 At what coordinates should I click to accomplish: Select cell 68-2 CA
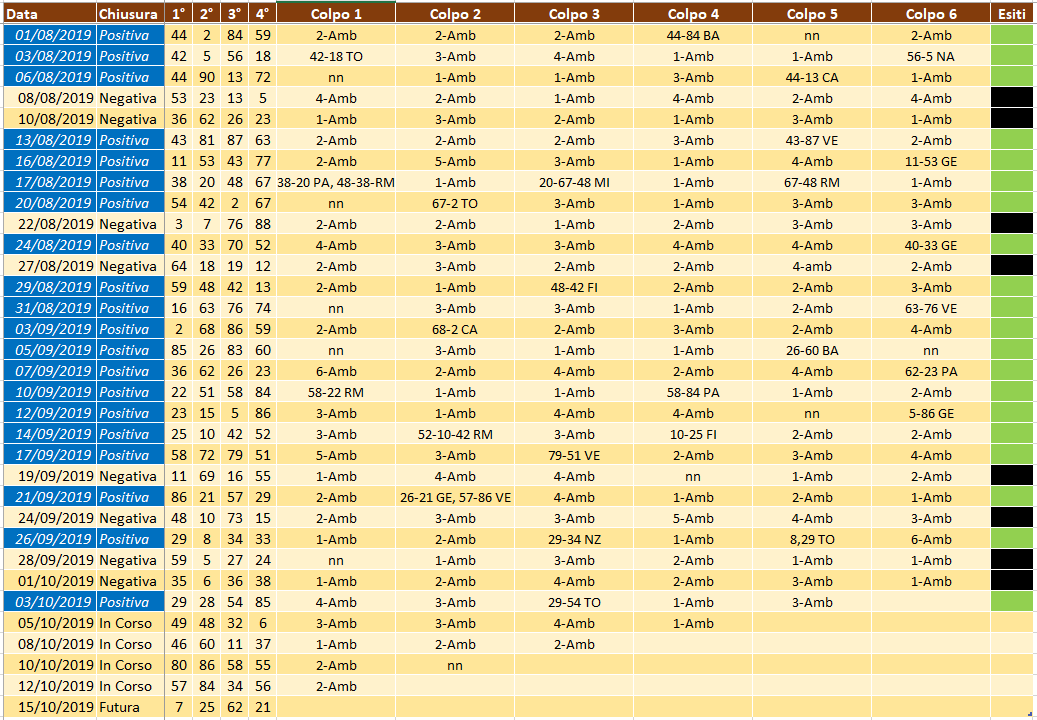[x=455, y=329]
